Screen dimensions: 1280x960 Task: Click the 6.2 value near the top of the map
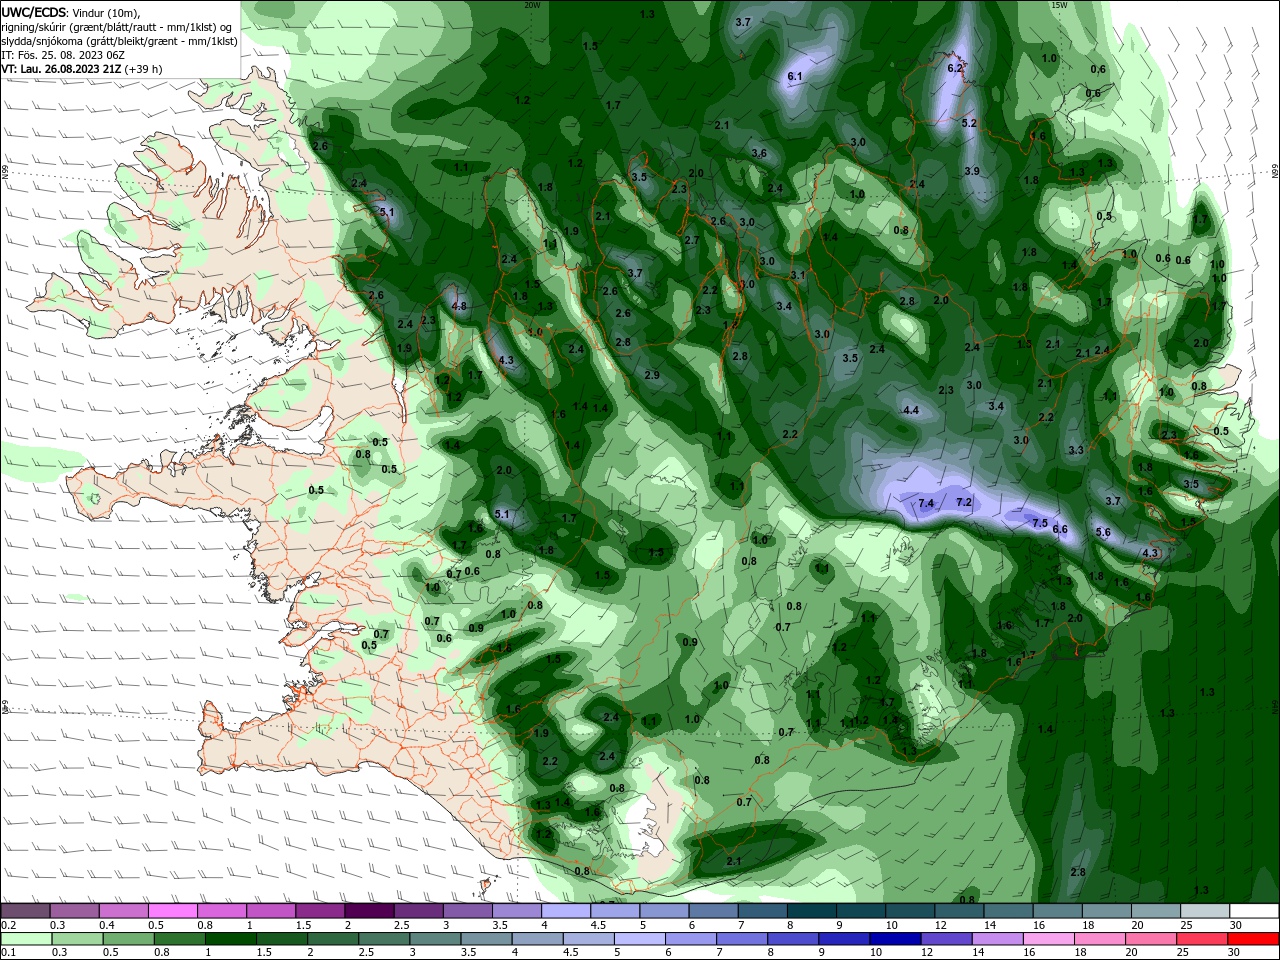(954, 68)
